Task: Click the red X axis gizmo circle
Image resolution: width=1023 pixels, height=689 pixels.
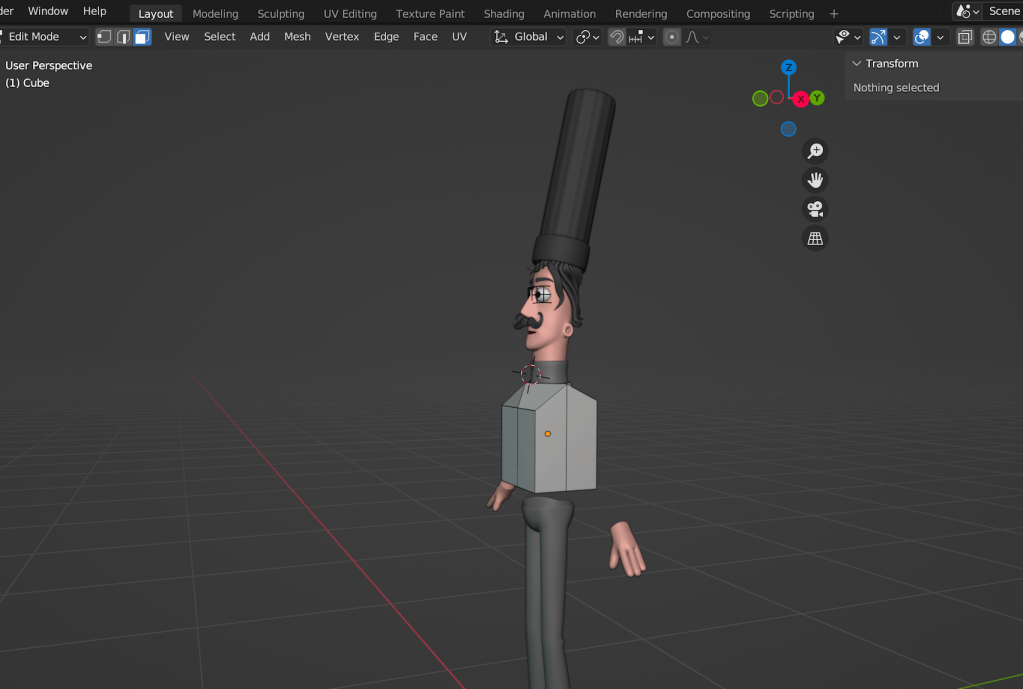Action: click(x=801, y=98)
